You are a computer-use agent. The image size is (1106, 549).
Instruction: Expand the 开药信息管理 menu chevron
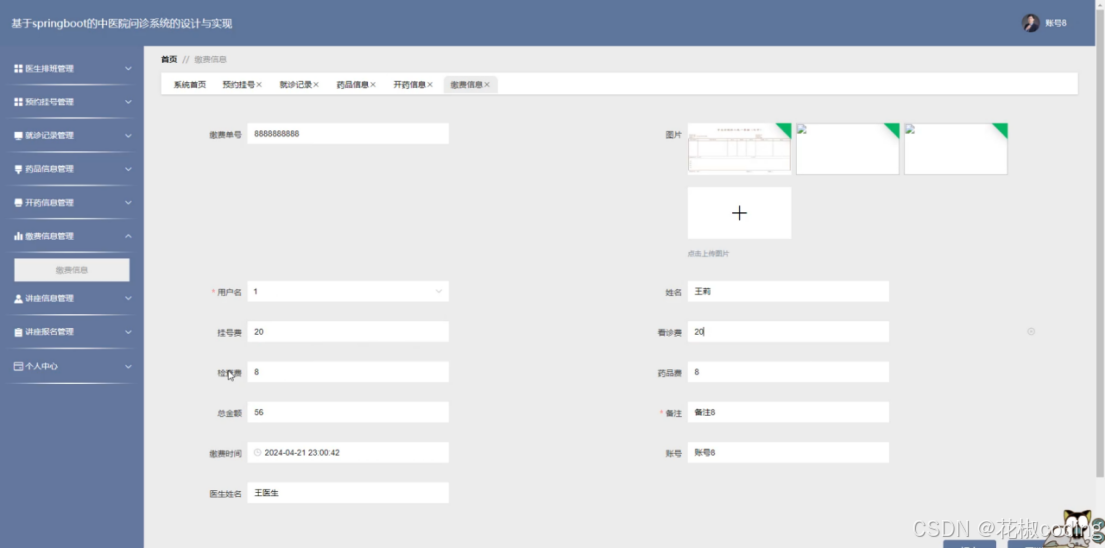click(128, 203)
